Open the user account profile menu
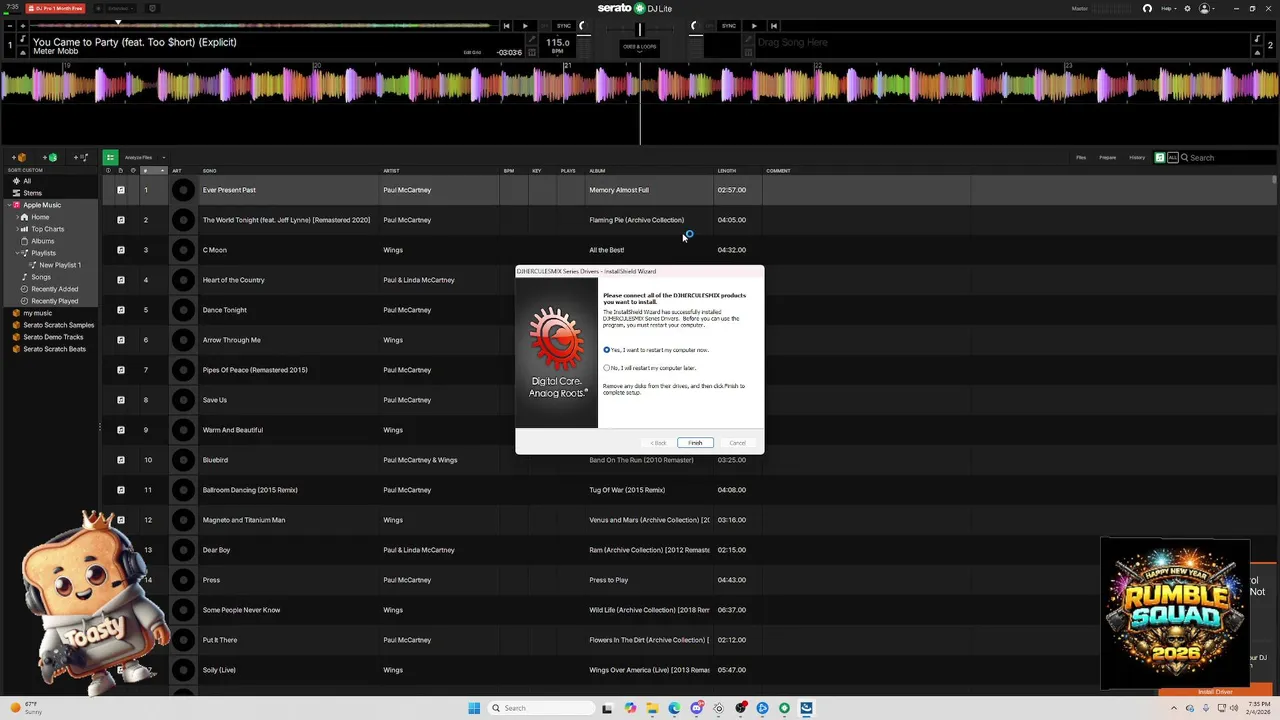The width and height of the screenshot is (1280, 720). pyautogui.click(x=1205, y=8)
